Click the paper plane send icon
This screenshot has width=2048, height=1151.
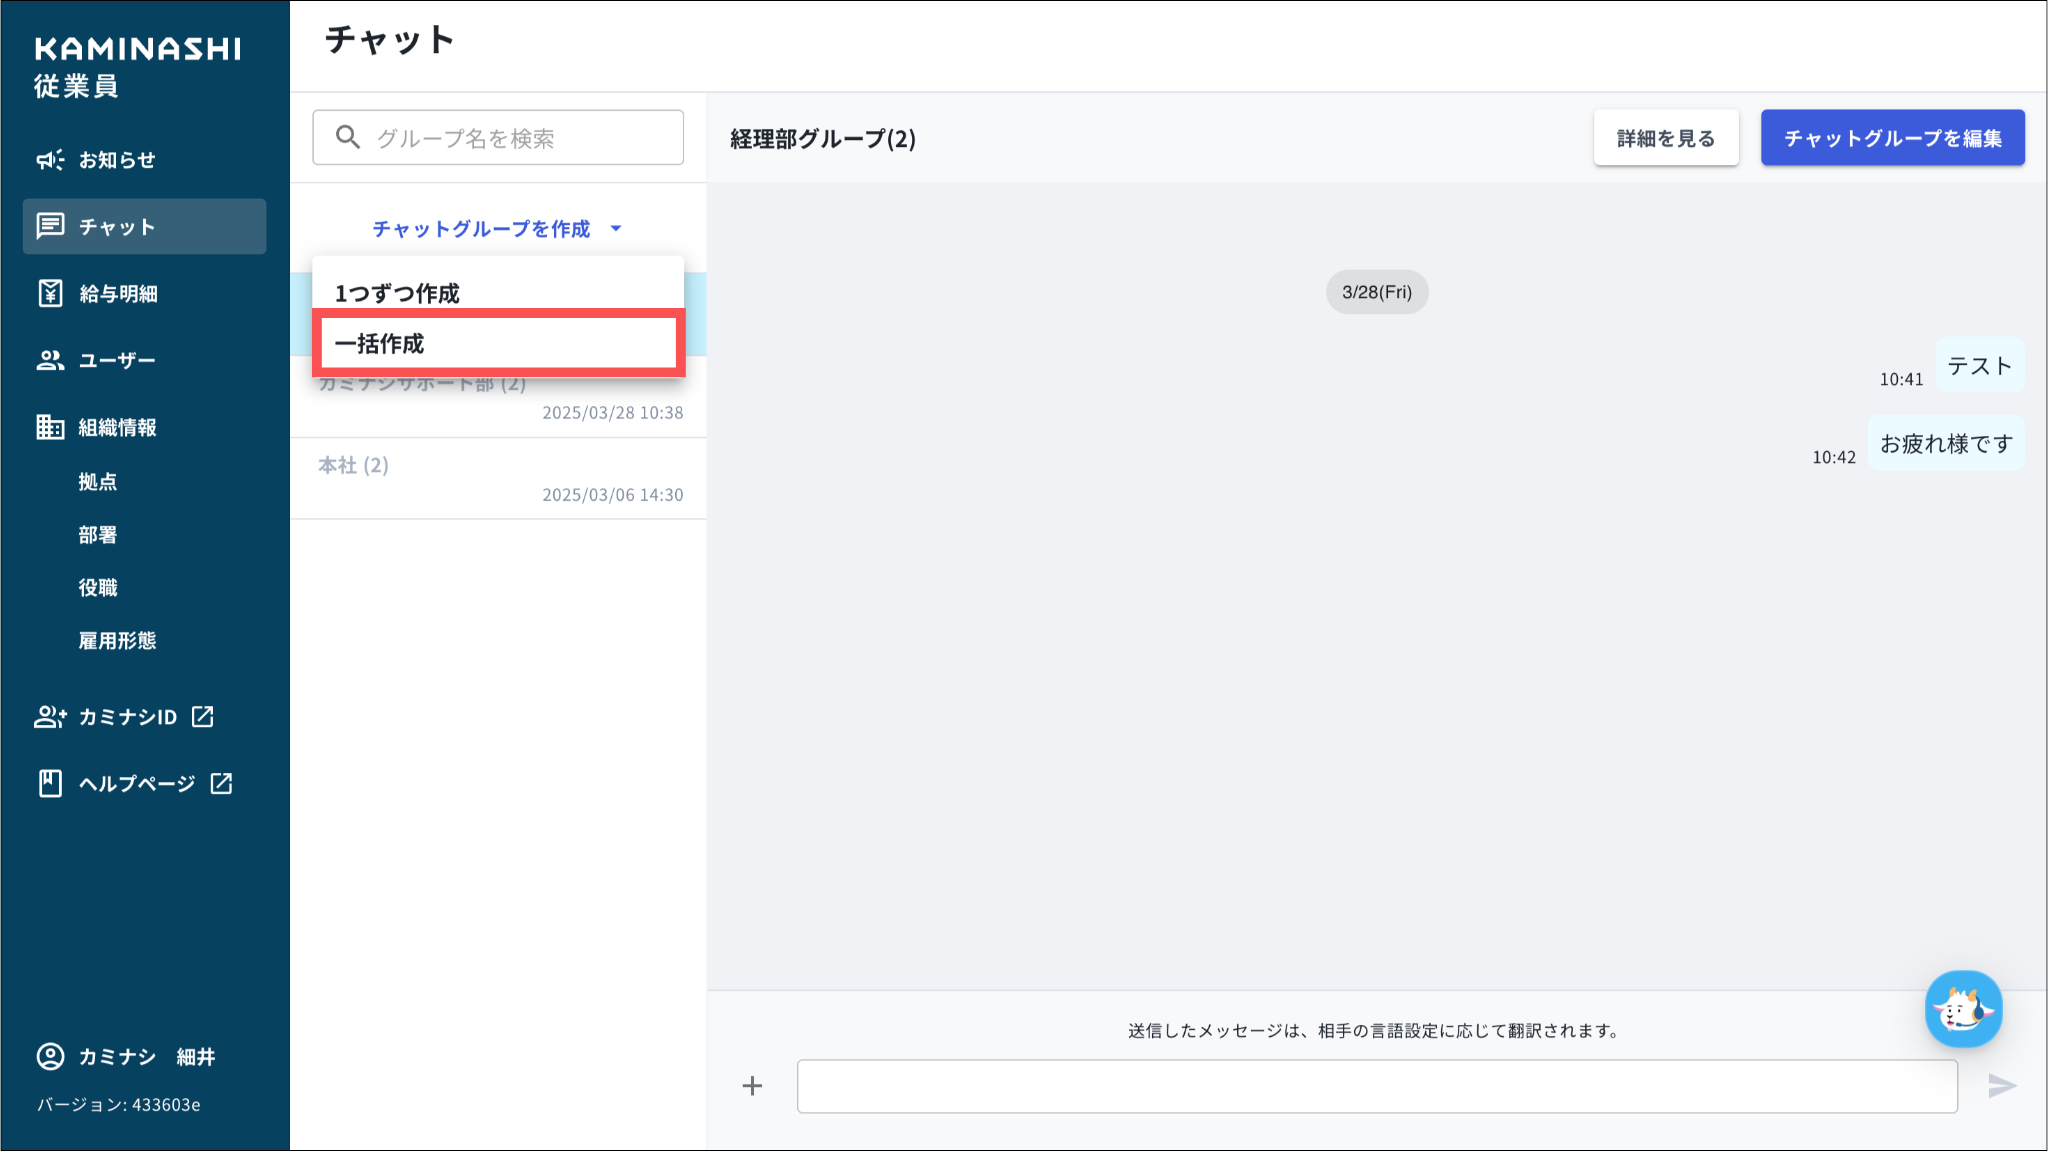click(2001, 1085)
